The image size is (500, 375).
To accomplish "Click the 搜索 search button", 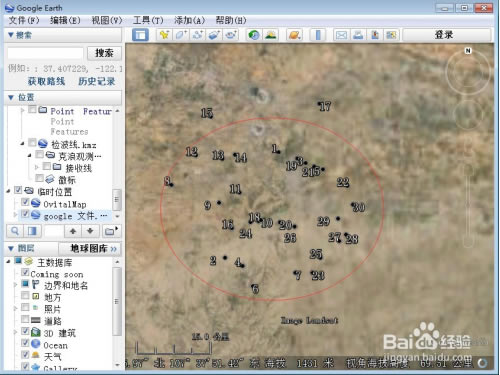I will click(x=104, y=53).
